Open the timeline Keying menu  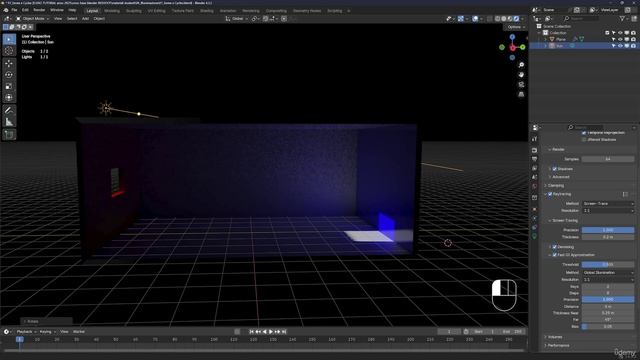tap(47, 332)
